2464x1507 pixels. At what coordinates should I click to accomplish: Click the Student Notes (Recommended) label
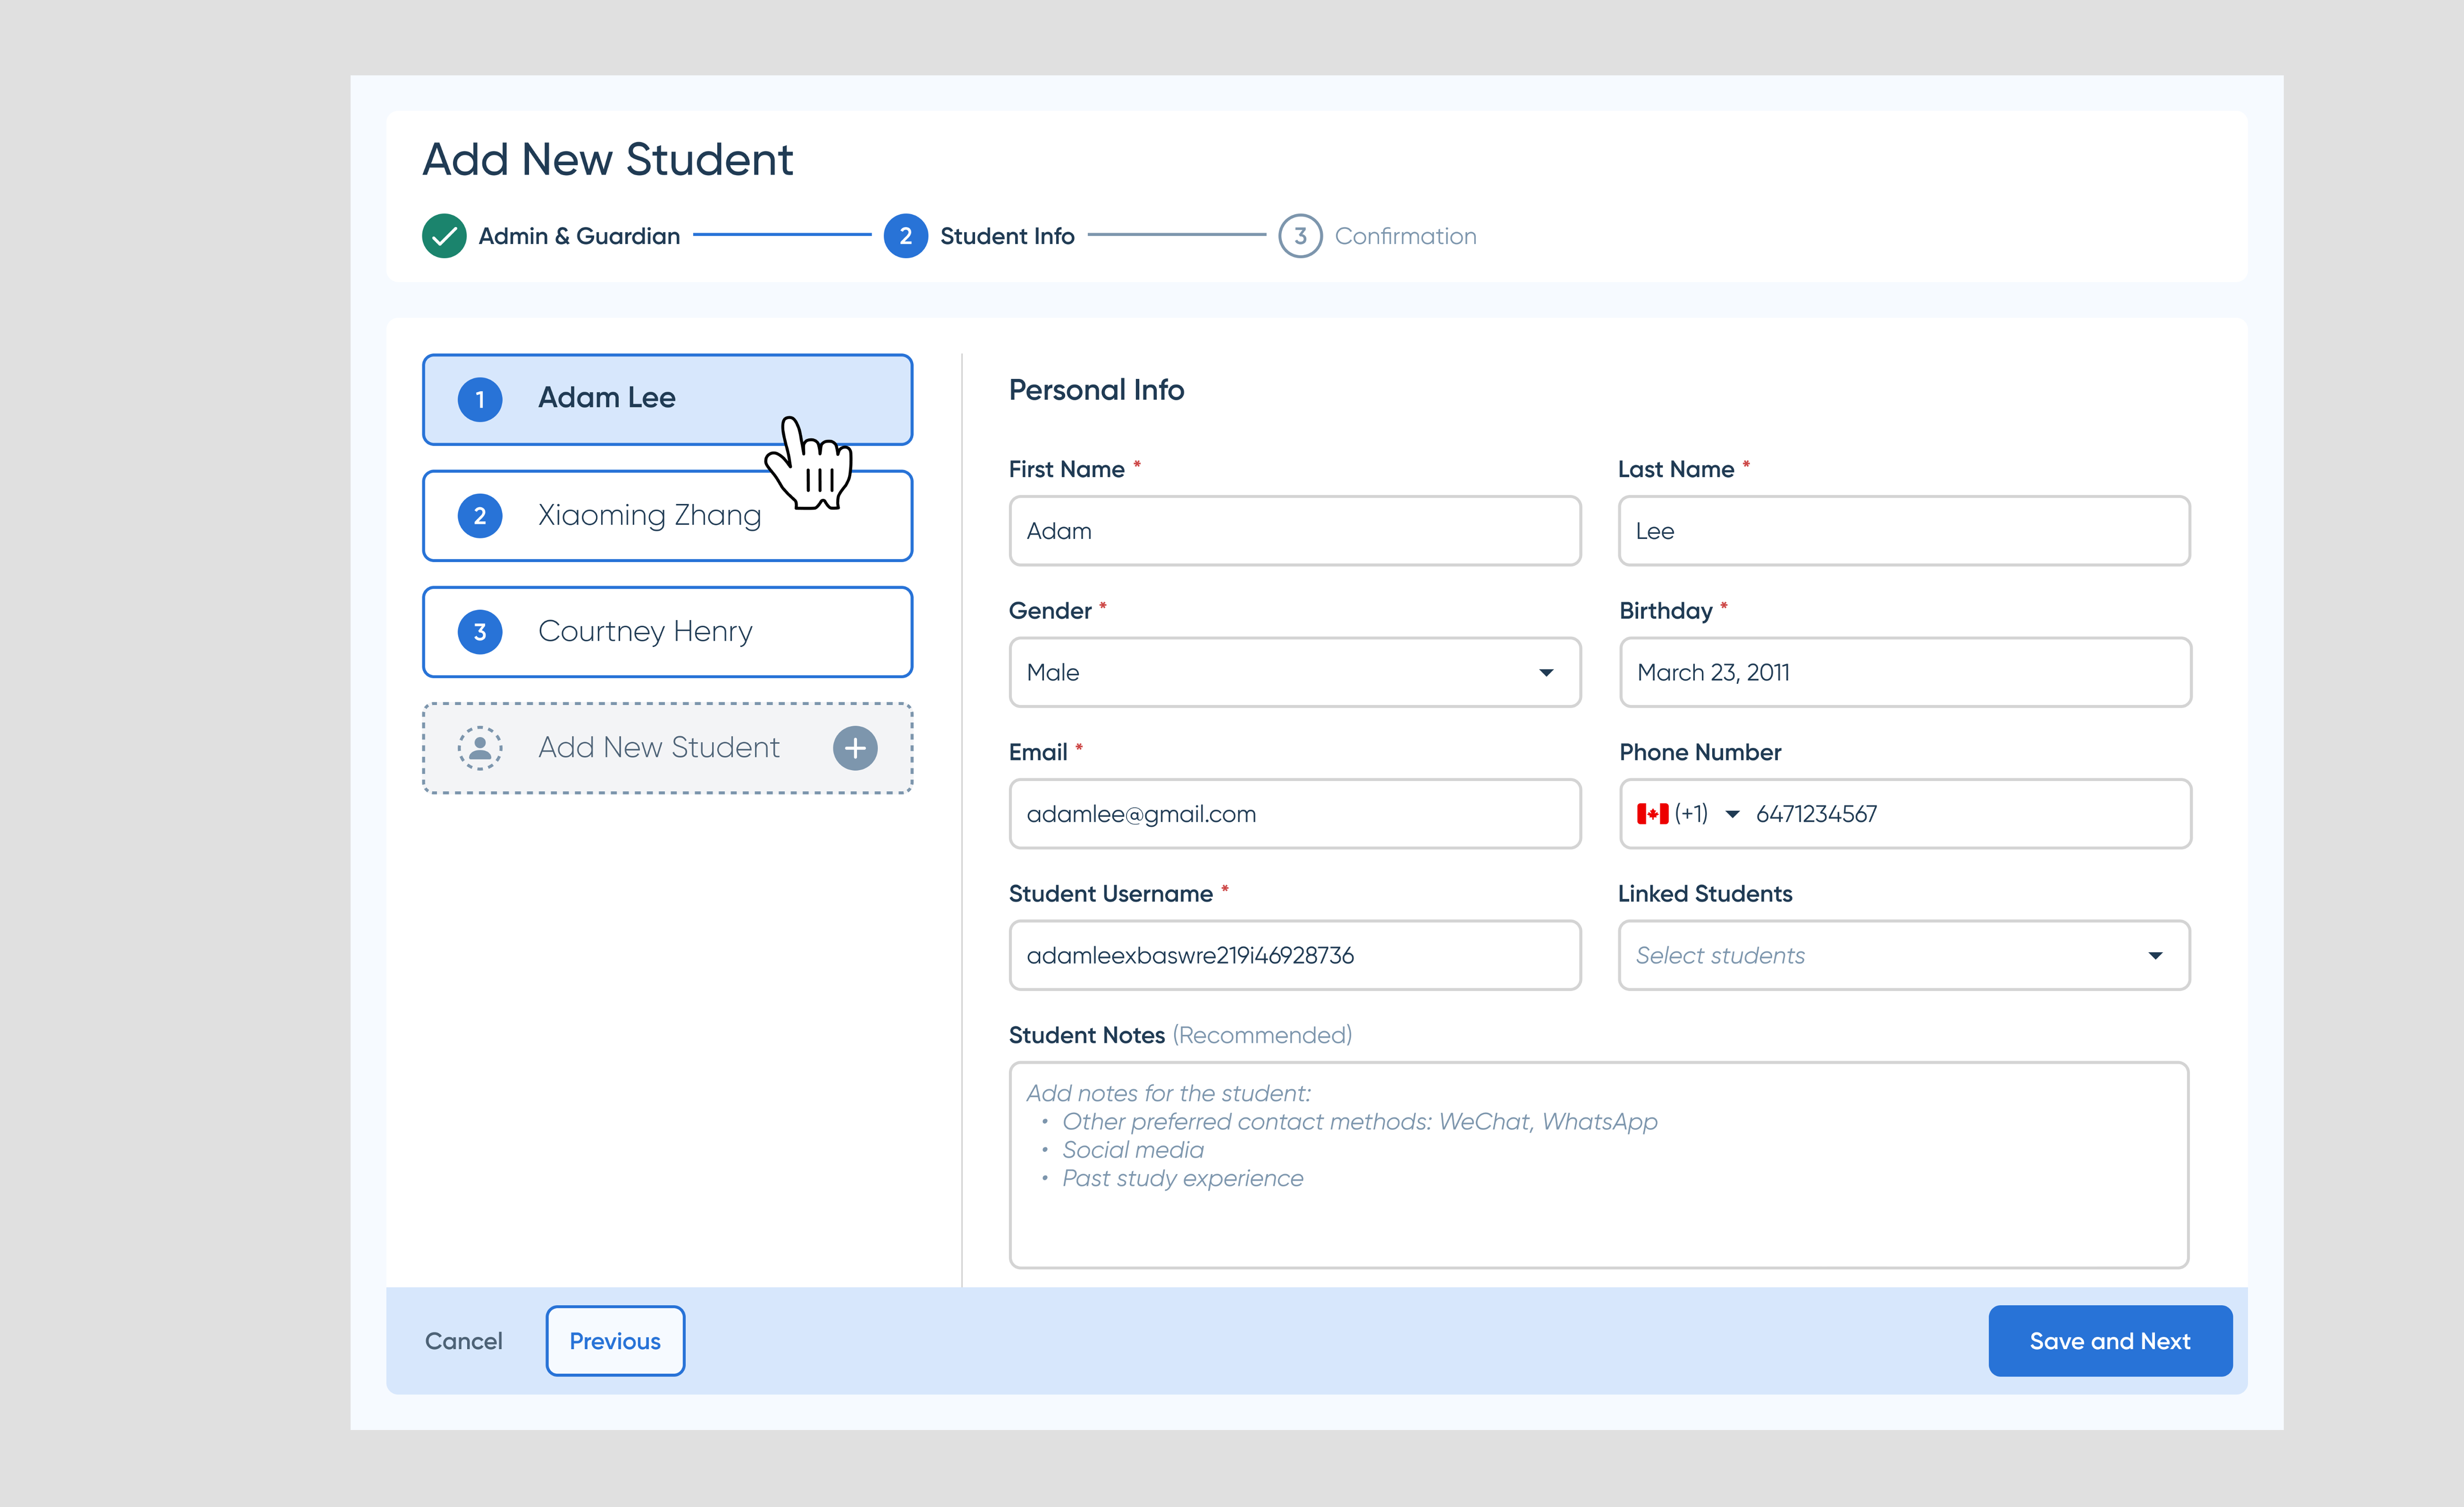pyautogui.click(x=1180, y=1035)
